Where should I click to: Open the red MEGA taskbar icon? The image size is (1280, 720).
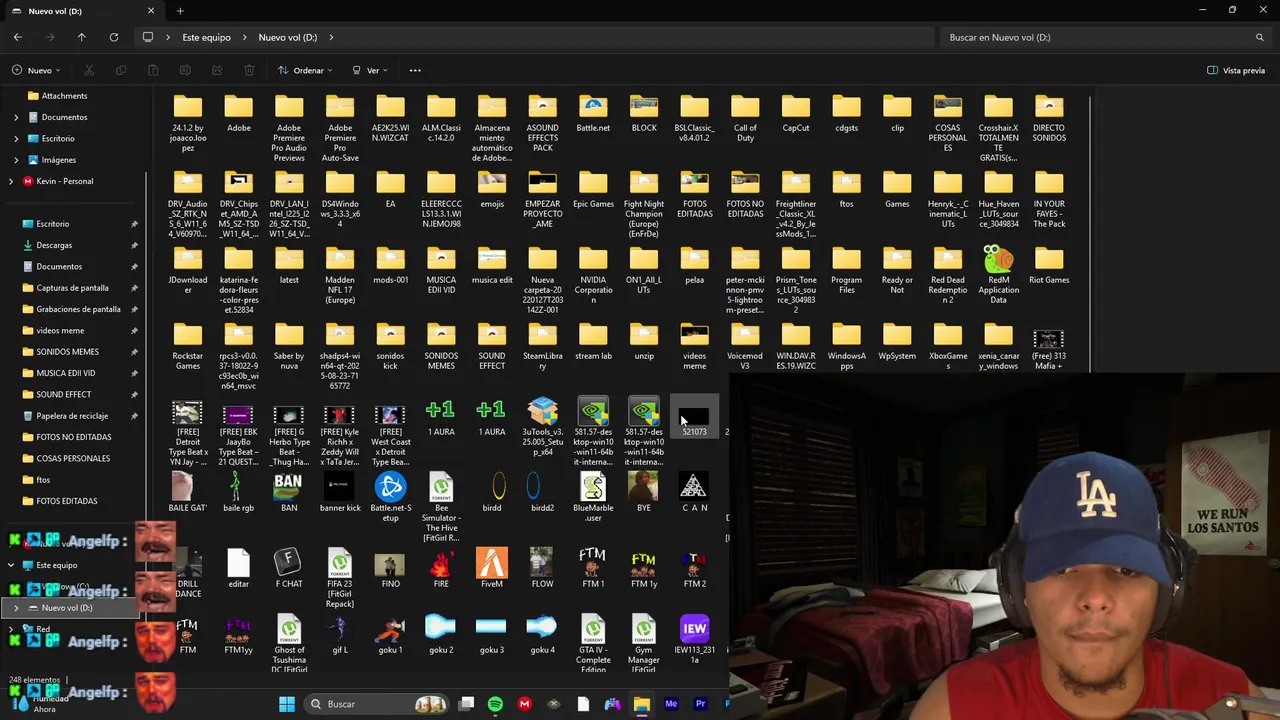[524, 704]
